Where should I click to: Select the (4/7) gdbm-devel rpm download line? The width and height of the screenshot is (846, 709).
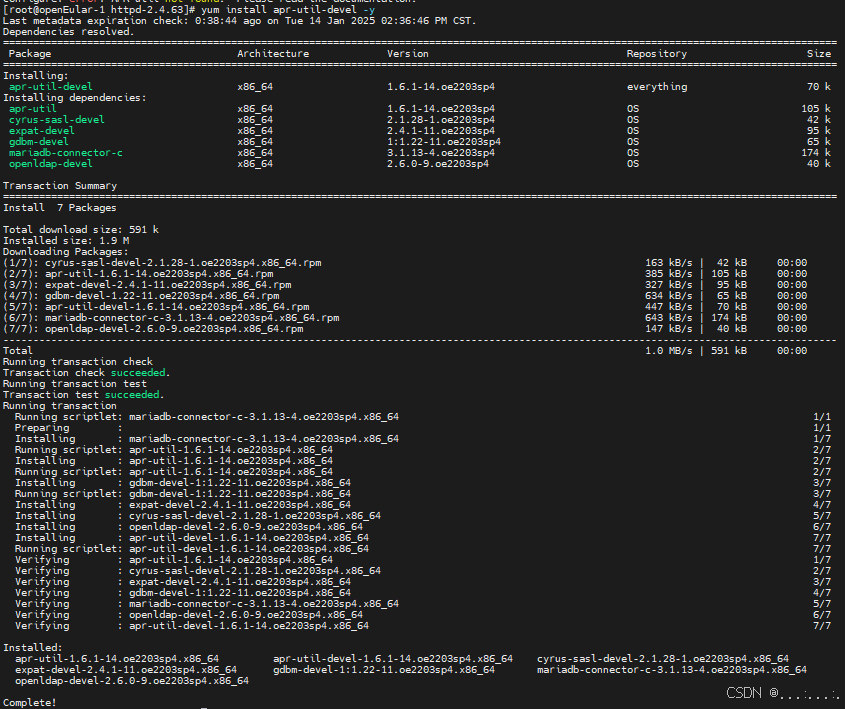(405, 296)
